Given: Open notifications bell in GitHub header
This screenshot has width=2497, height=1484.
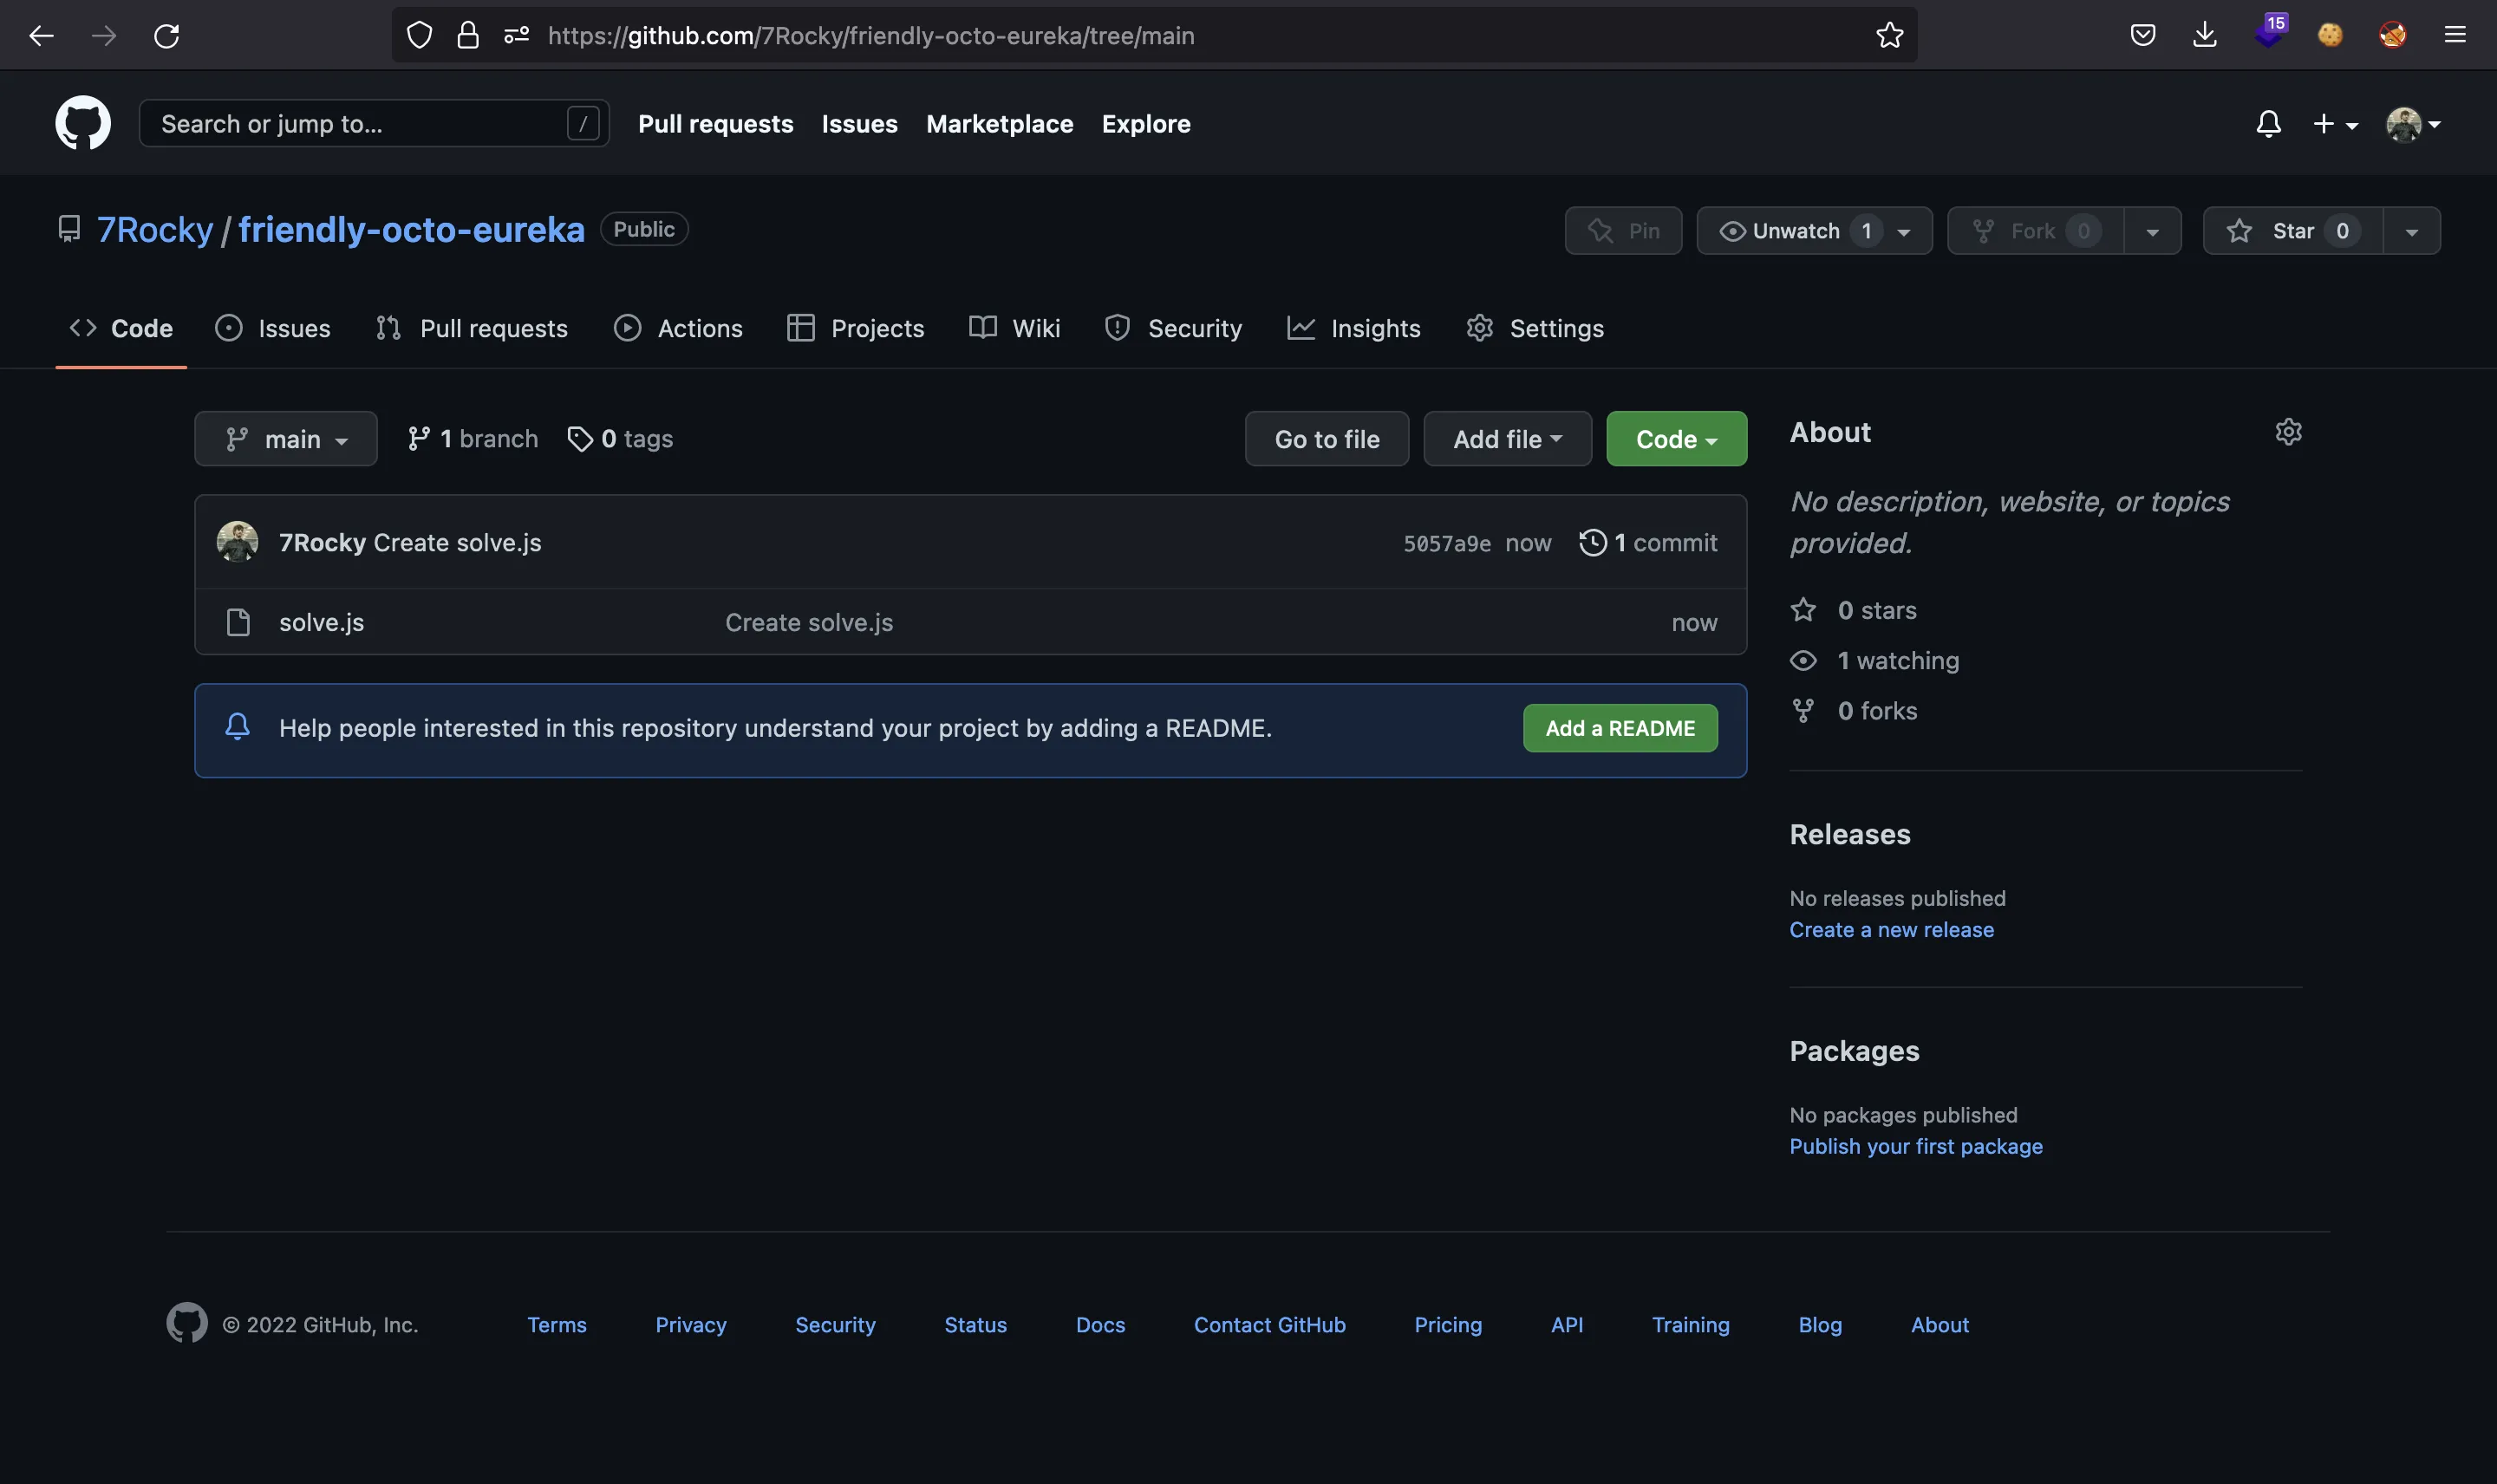Looking at the screenshot, I should [x=2268, y=124].
